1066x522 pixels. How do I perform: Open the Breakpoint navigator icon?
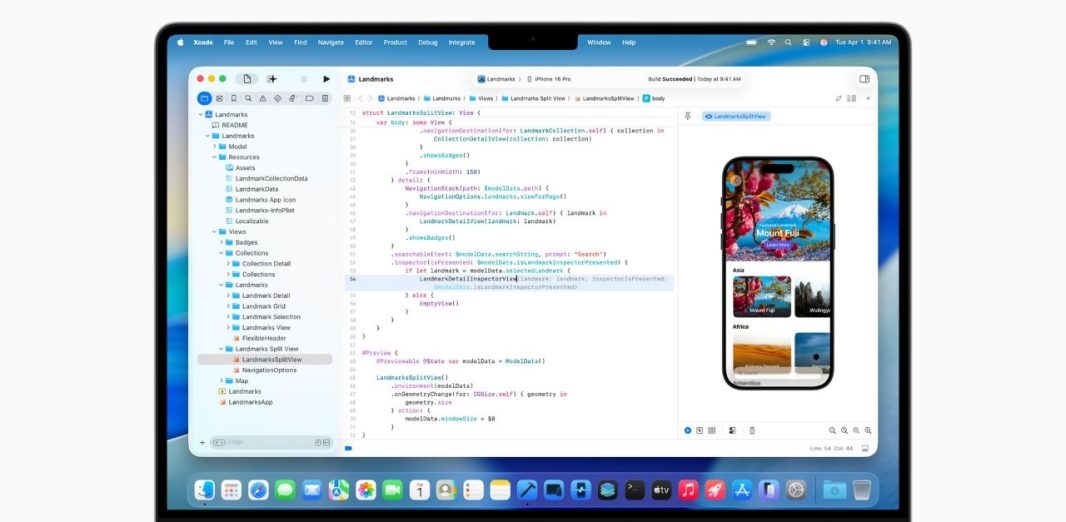[x=309, y=99]
